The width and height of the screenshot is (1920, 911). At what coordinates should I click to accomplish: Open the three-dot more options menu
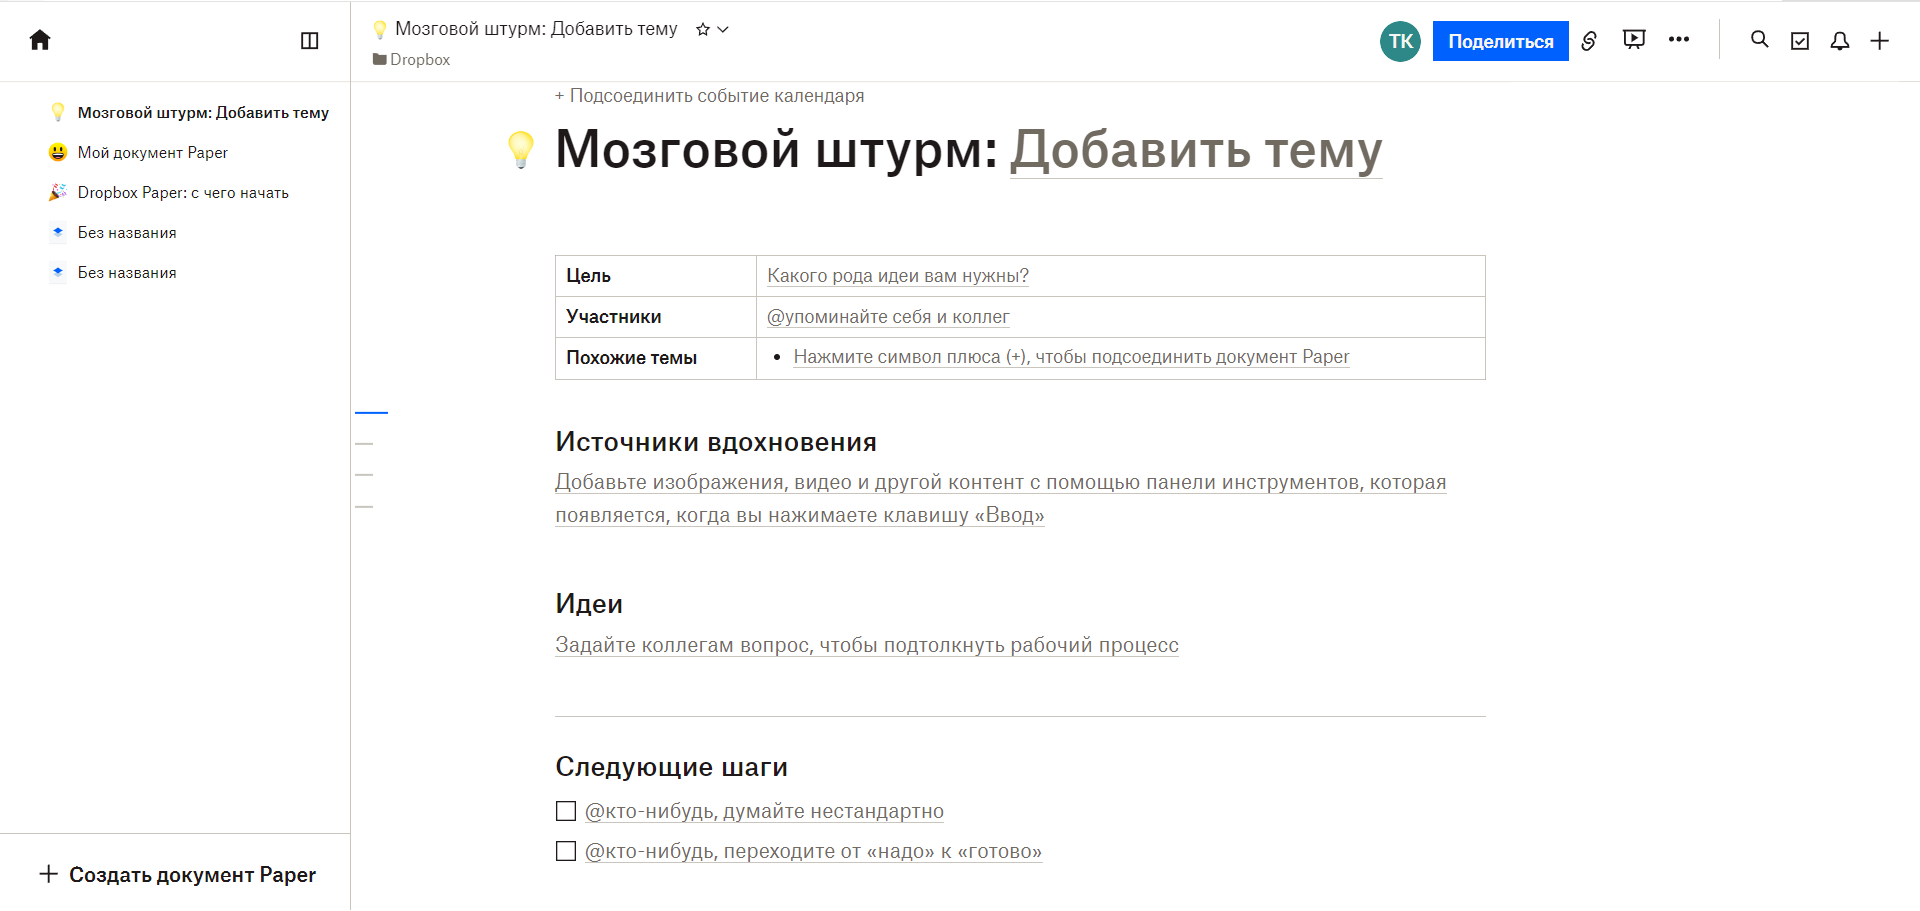[1679, 40]
